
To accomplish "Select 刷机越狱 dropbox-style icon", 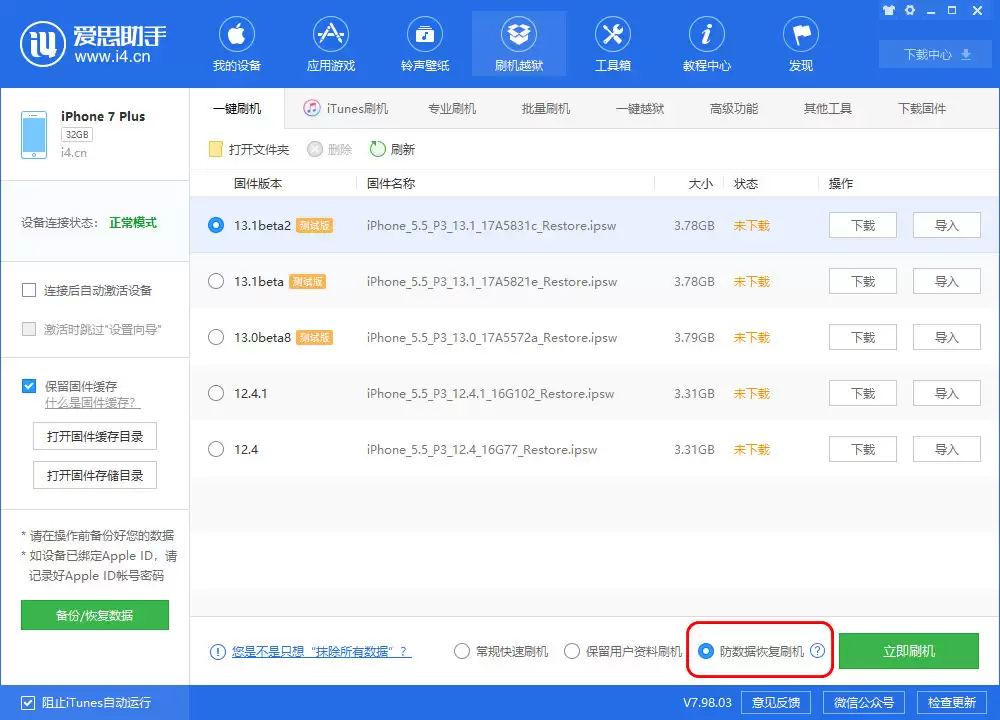I will click(x=518, y=34).
